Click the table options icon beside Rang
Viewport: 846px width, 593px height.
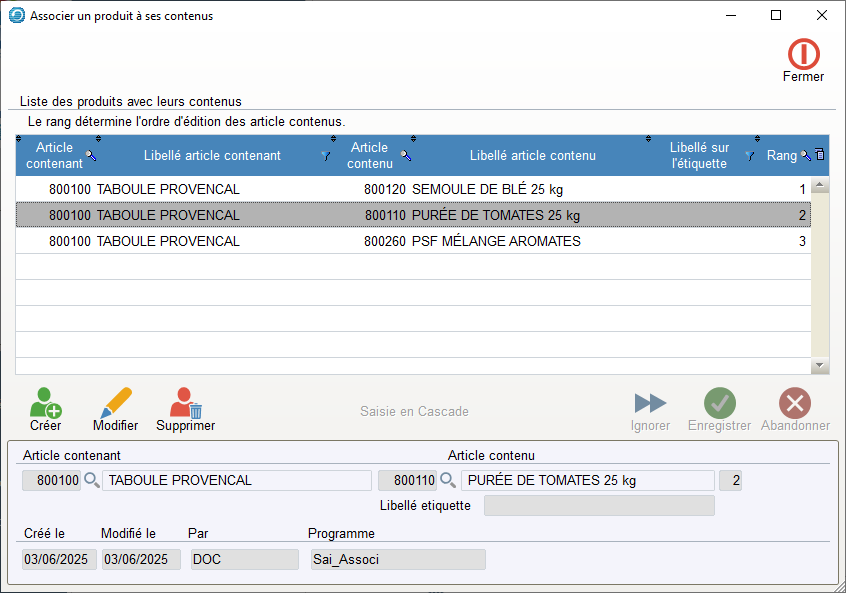click(x=819, y=155)
